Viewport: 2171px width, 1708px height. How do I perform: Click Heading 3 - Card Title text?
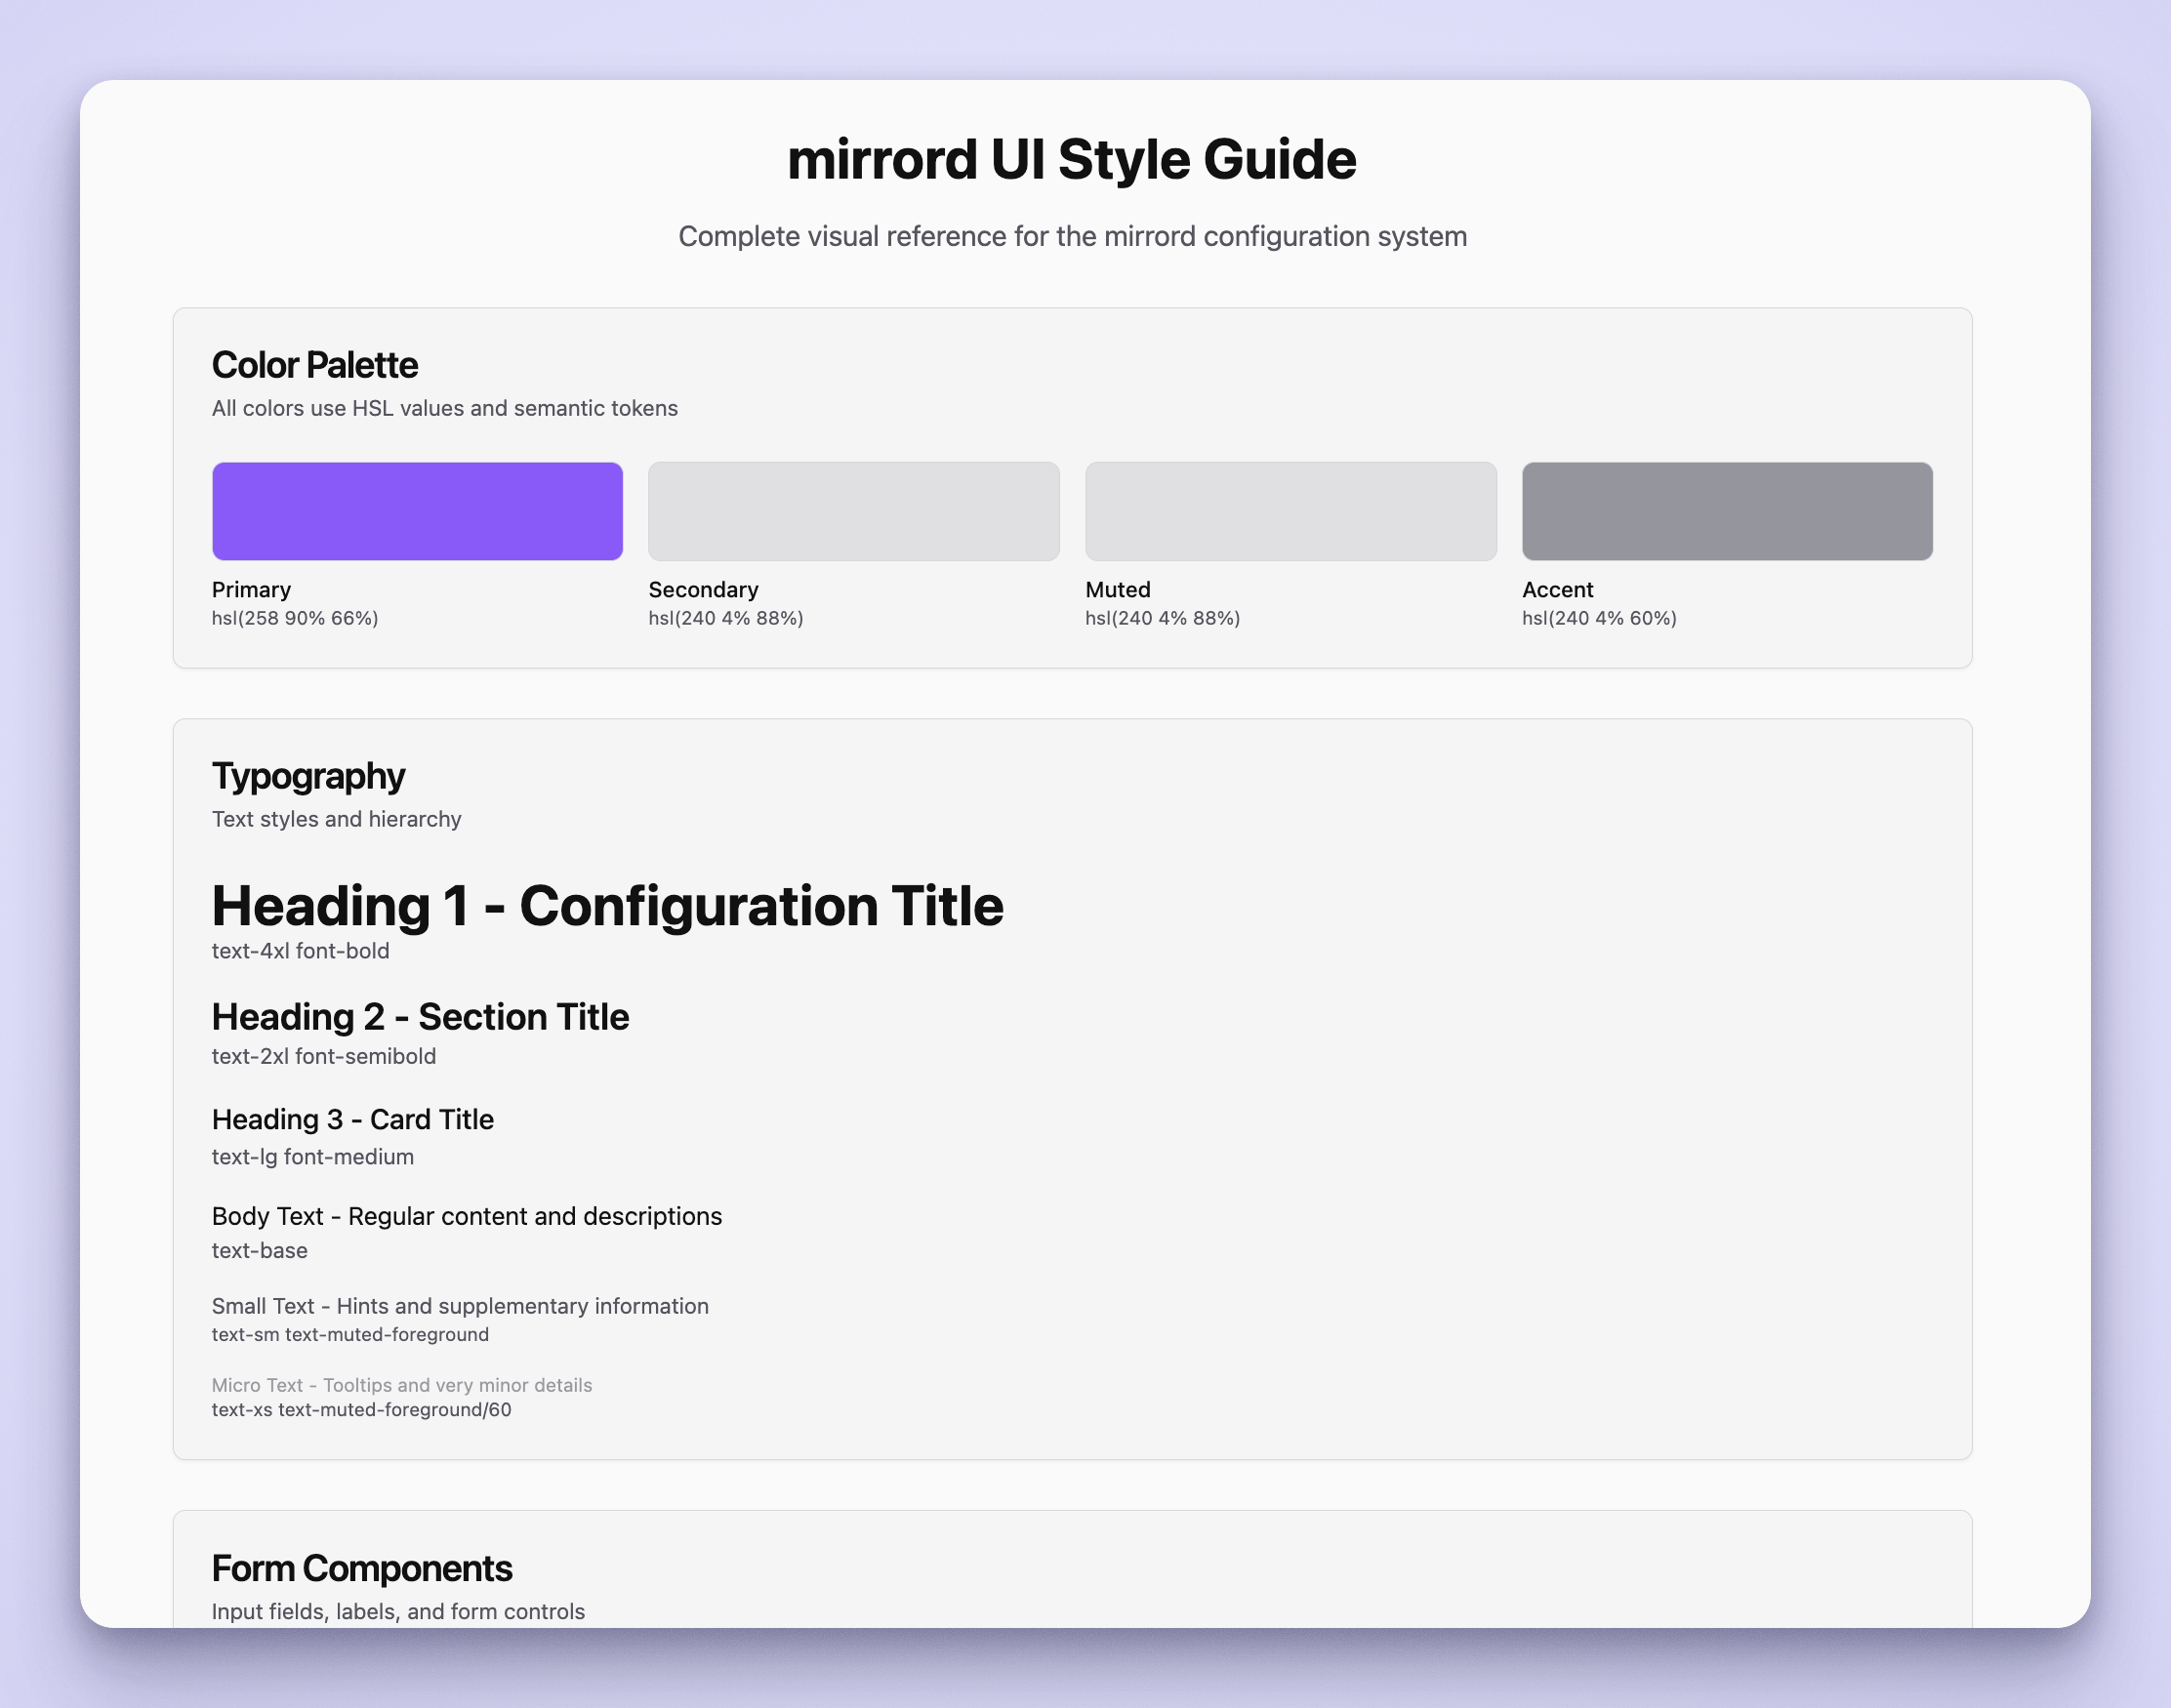352,1119
